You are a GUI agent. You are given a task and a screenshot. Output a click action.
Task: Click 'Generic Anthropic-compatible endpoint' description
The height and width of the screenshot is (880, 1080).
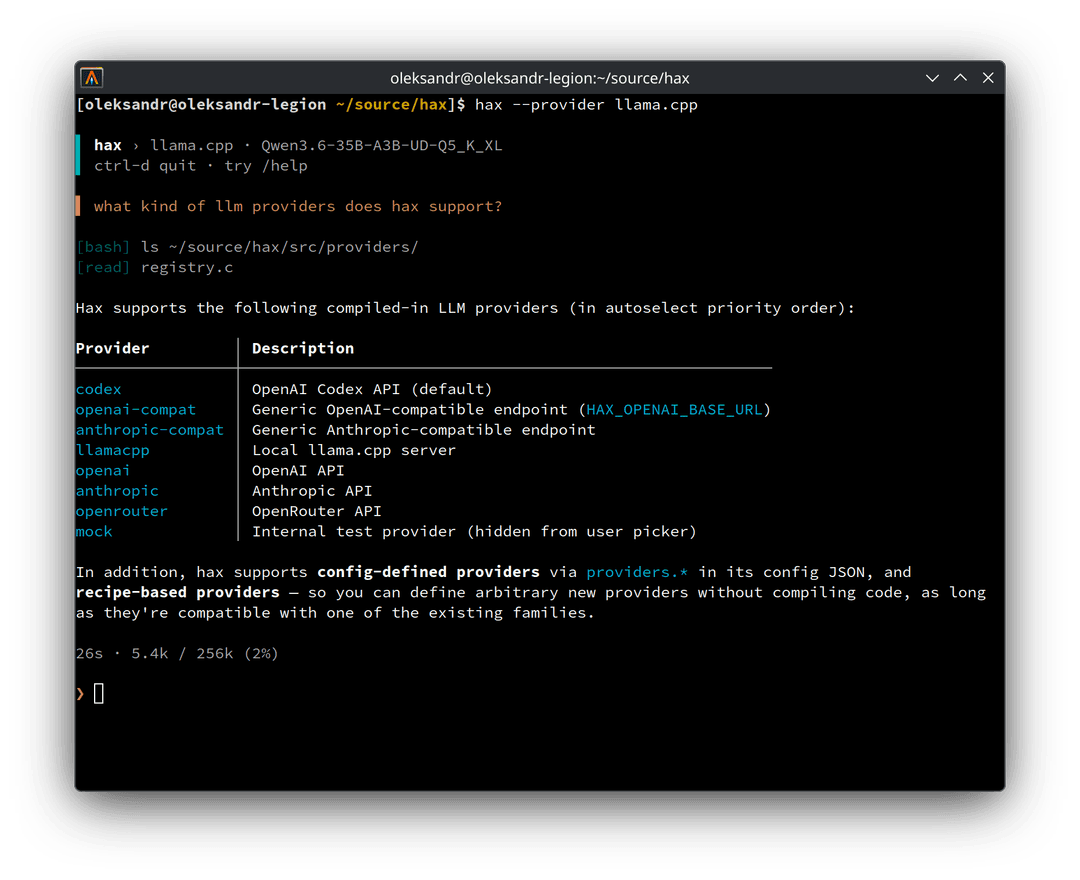click(424, 430)
